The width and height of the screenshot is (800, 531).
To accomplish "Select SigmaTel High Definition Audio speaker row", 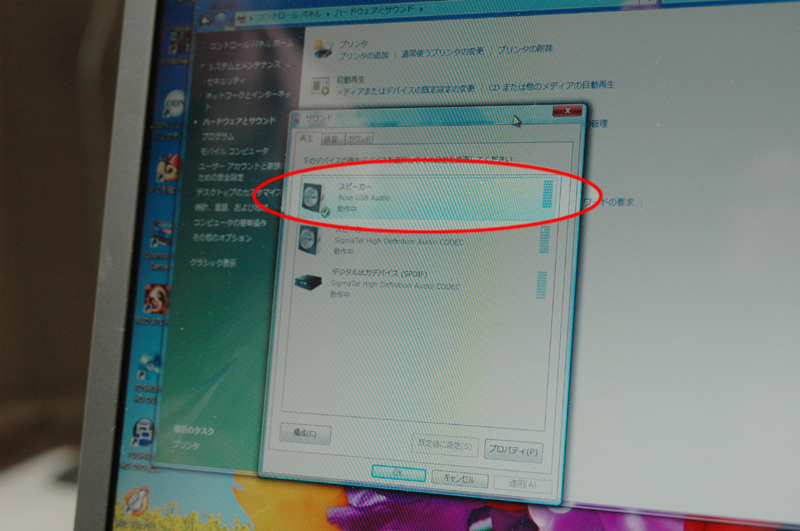I will coord(423,240).
